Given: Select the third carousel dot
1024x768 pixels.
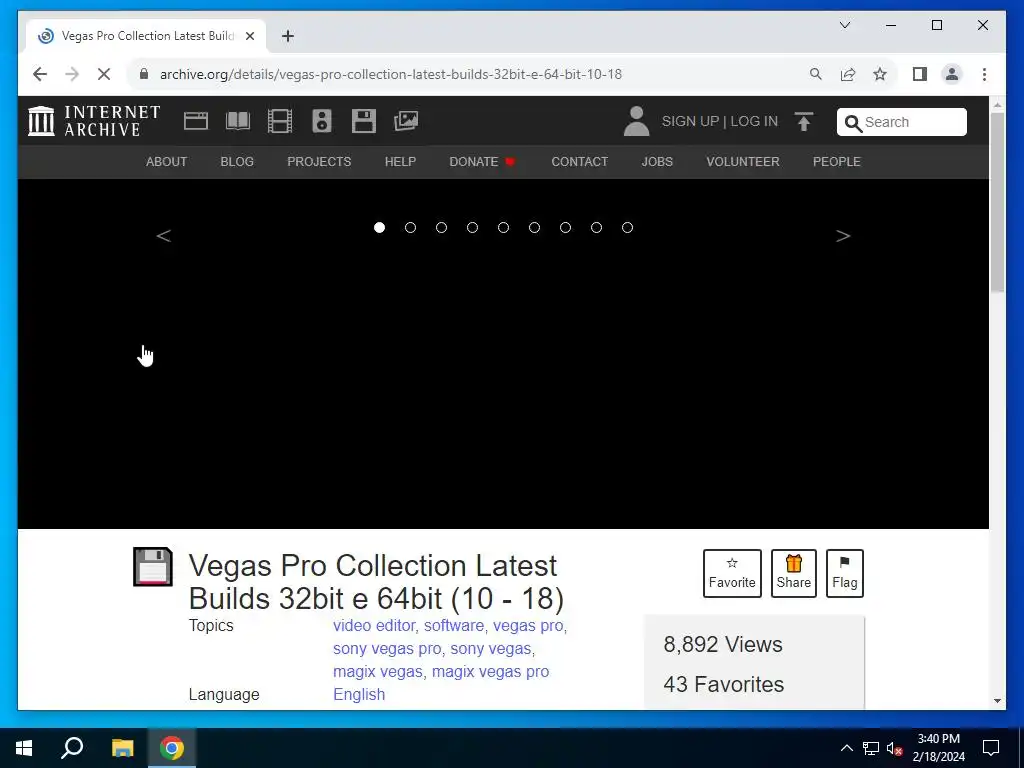Looking at the screenshot, I should point(441,227).
